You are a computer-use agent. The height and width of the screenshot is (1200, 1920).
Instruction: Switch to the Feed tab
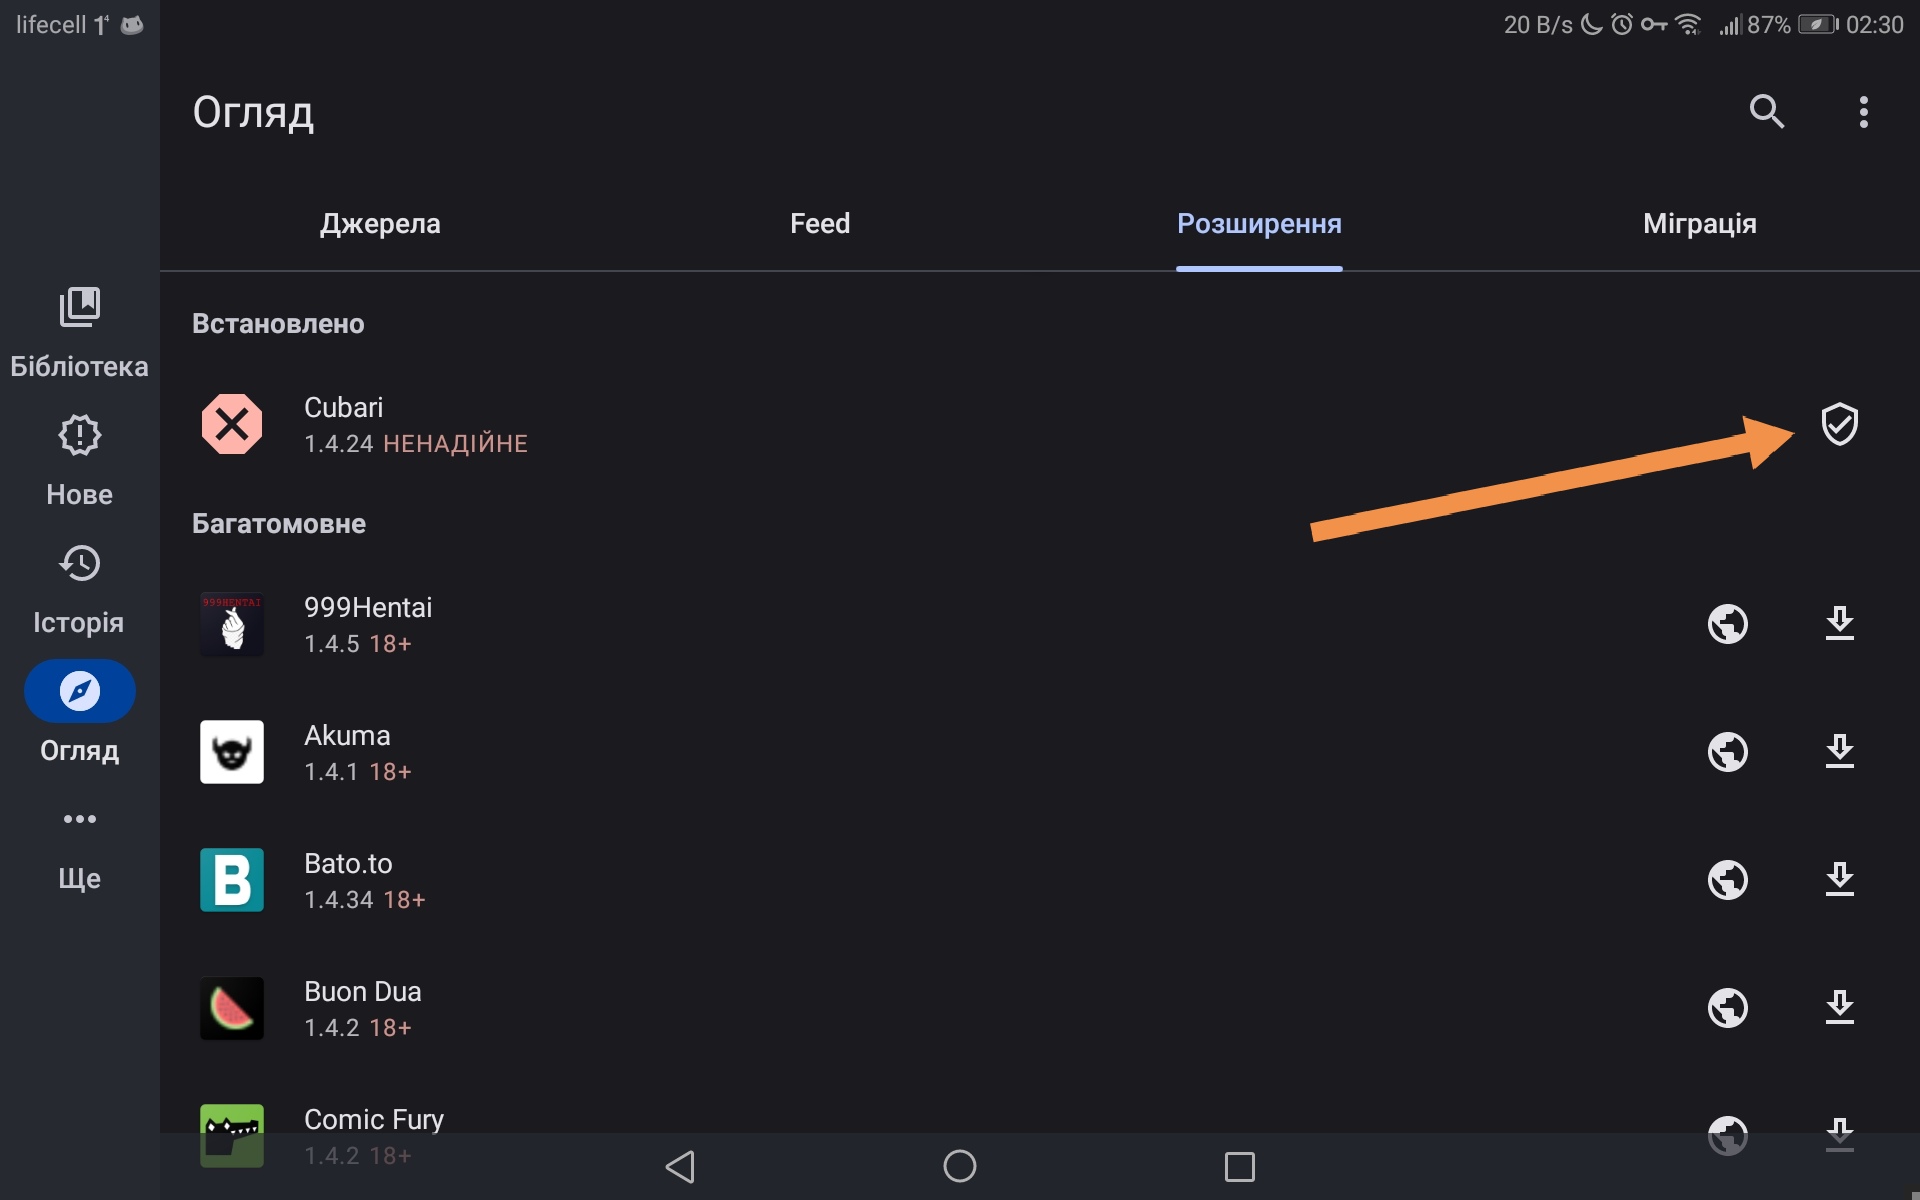(820, 223)
